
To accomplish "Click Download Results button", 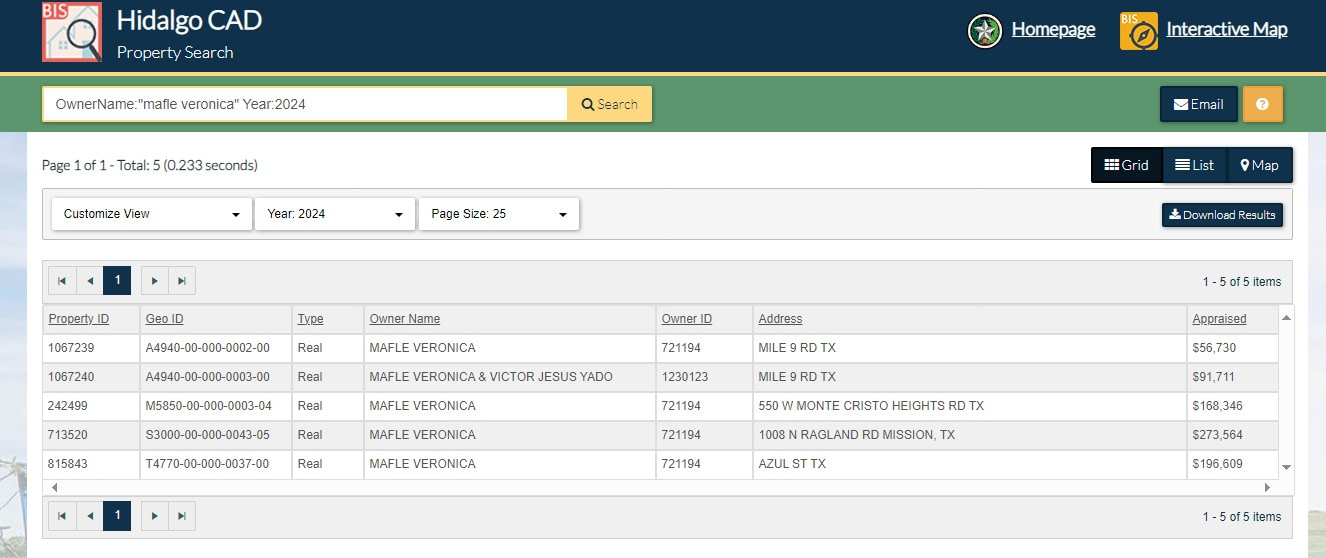I will click(x=1222, y=215).
